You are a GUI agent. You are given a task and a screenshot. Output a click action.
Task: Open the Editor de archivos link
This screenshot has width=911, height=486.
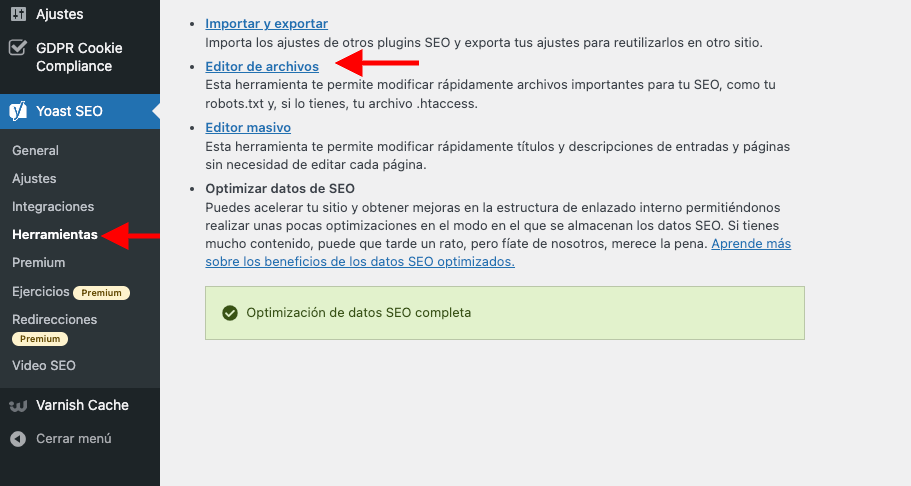point(262,66)
